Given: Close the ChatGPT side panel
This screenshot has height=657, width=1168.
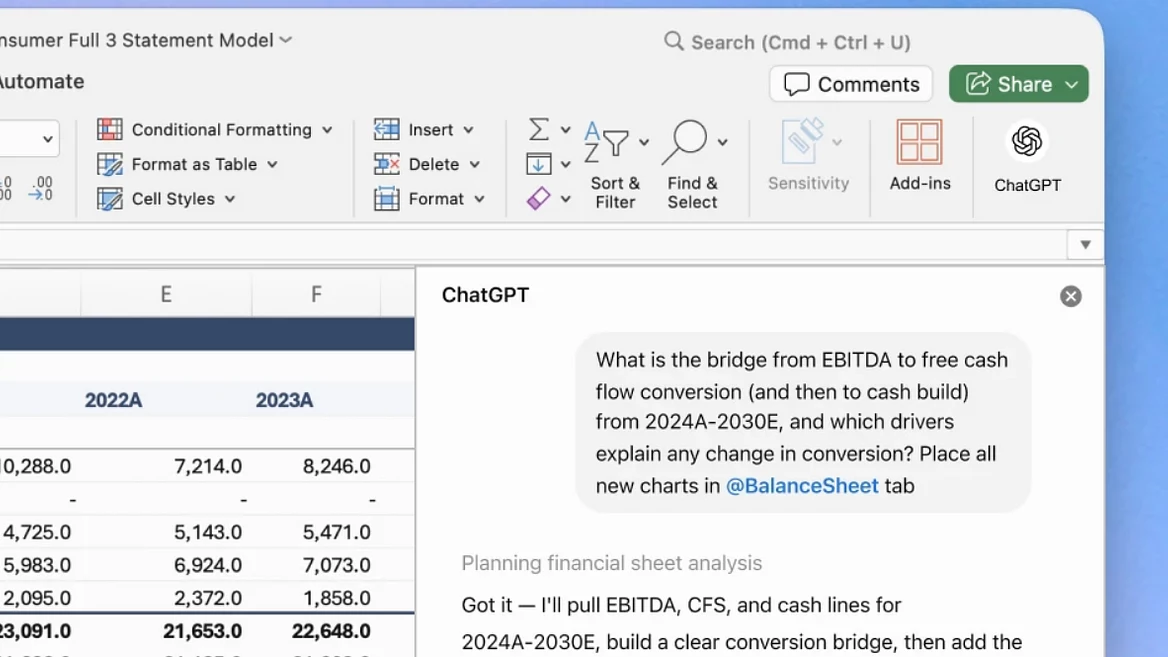Looking at the screenshot, I should pyautogui.click(x=1070, y=296).
